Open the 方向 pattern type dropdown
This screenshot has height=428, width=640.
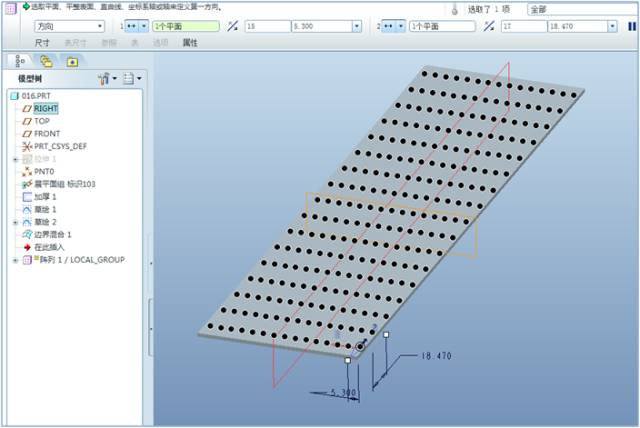point(67,26)
